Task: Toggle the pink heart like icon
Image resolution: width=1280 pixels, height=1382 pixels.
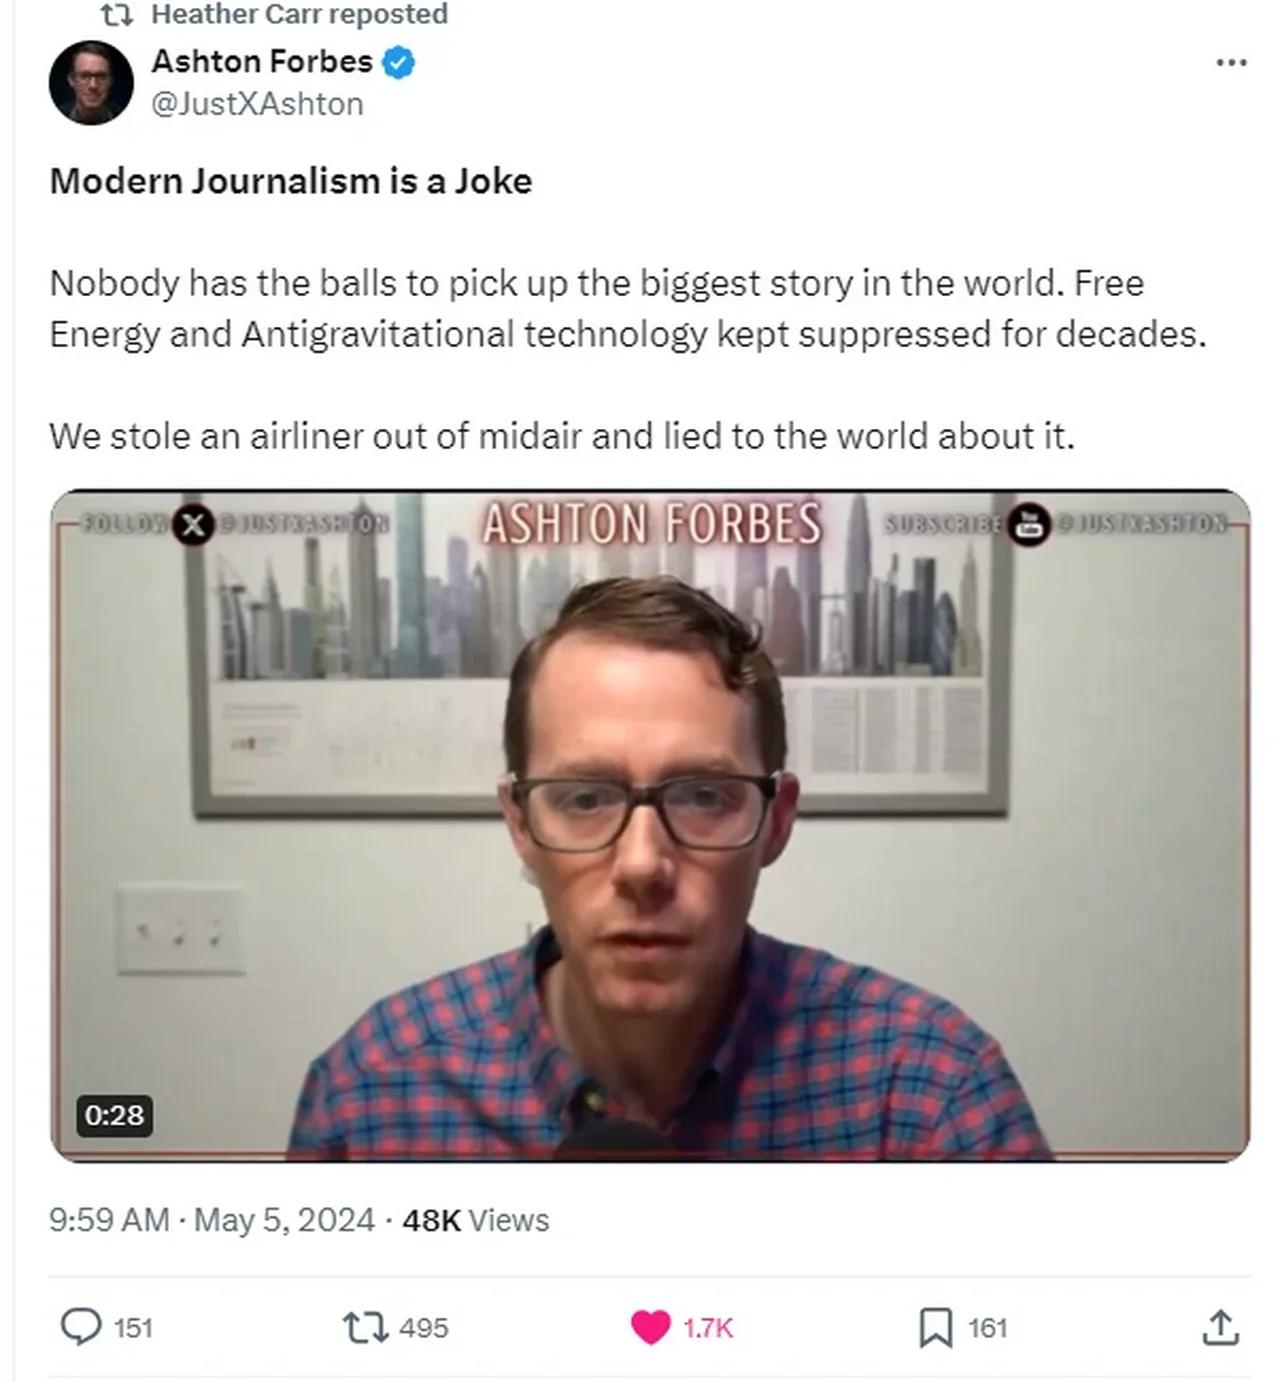Action: point(651,1328)
